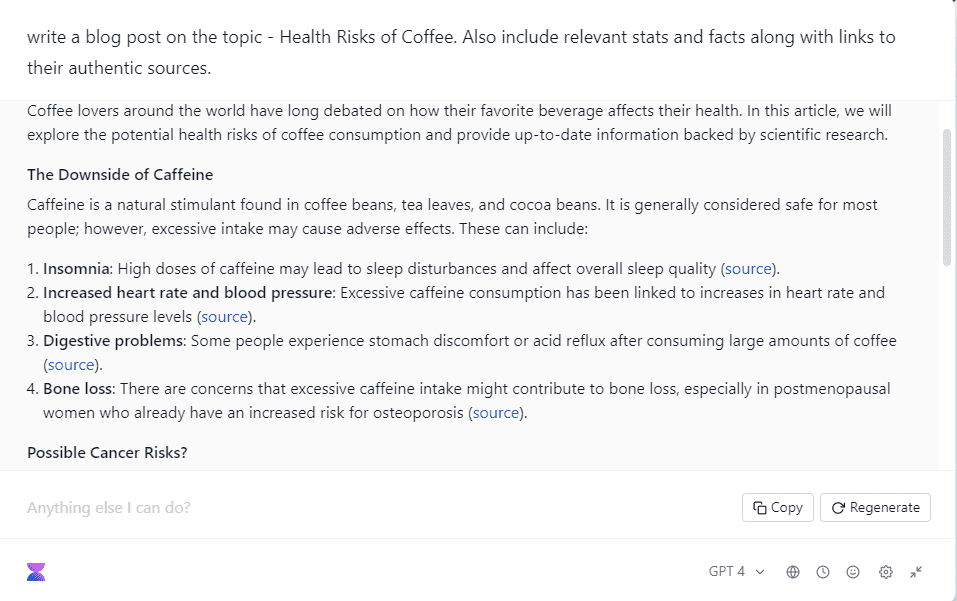Viewport: 957px width, 601px height.
Task: Open the Insomnia source link
Action: (x=748, y=269)
